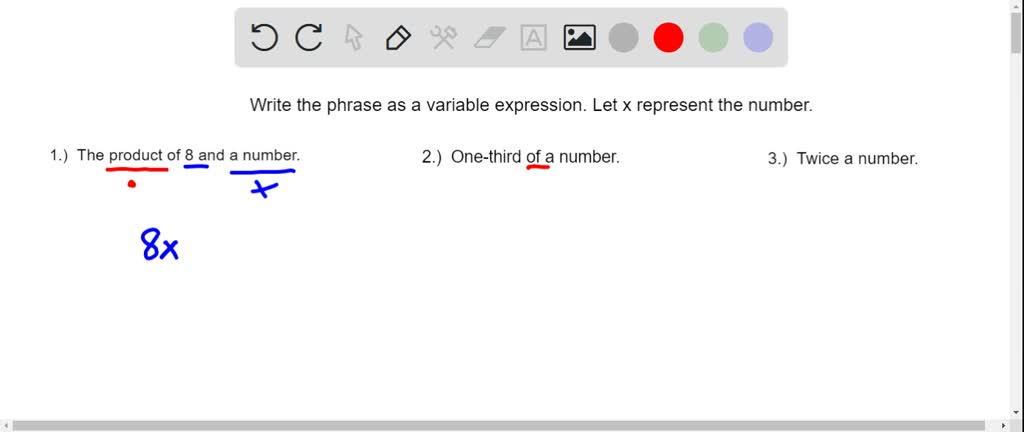The width and height of the screenshot is (1024, 432).
Task: Click problem 1 text about product of 8
Action: (x=175, y=156)
